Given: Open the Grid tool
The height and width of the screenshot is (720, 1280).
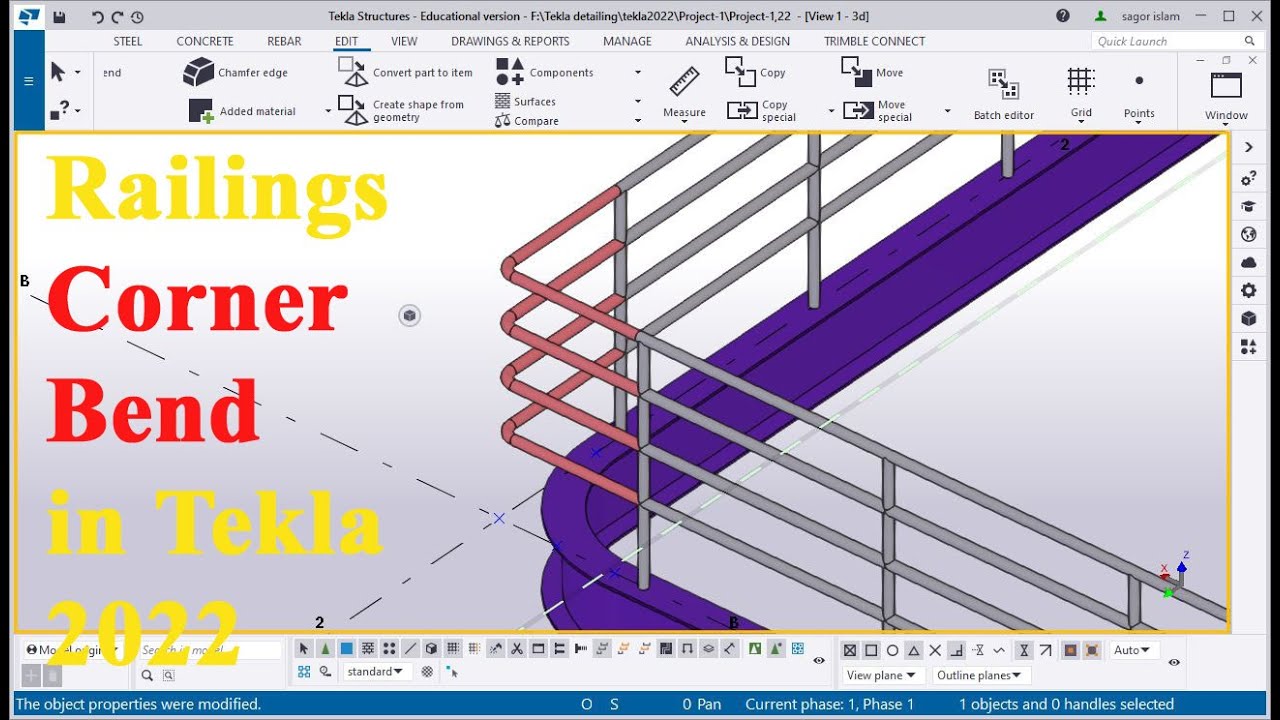Looking at the screenshot, I should [x=1081, y=92].
